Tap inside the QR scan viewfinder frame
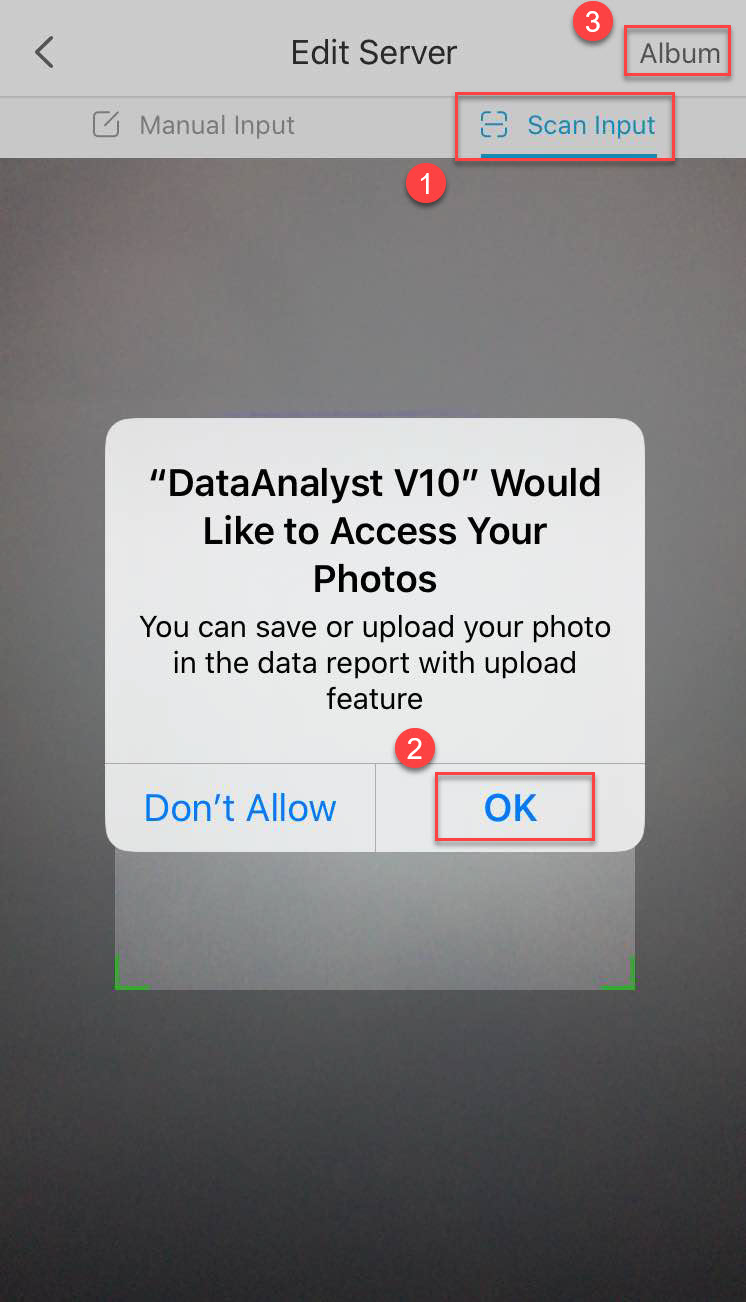 375,920
